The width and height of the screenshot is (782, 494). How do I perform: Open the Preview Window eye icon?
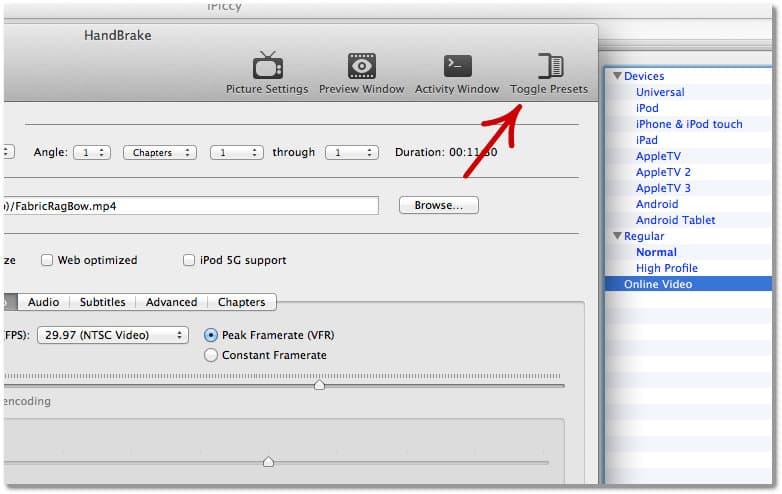point(362,66)
